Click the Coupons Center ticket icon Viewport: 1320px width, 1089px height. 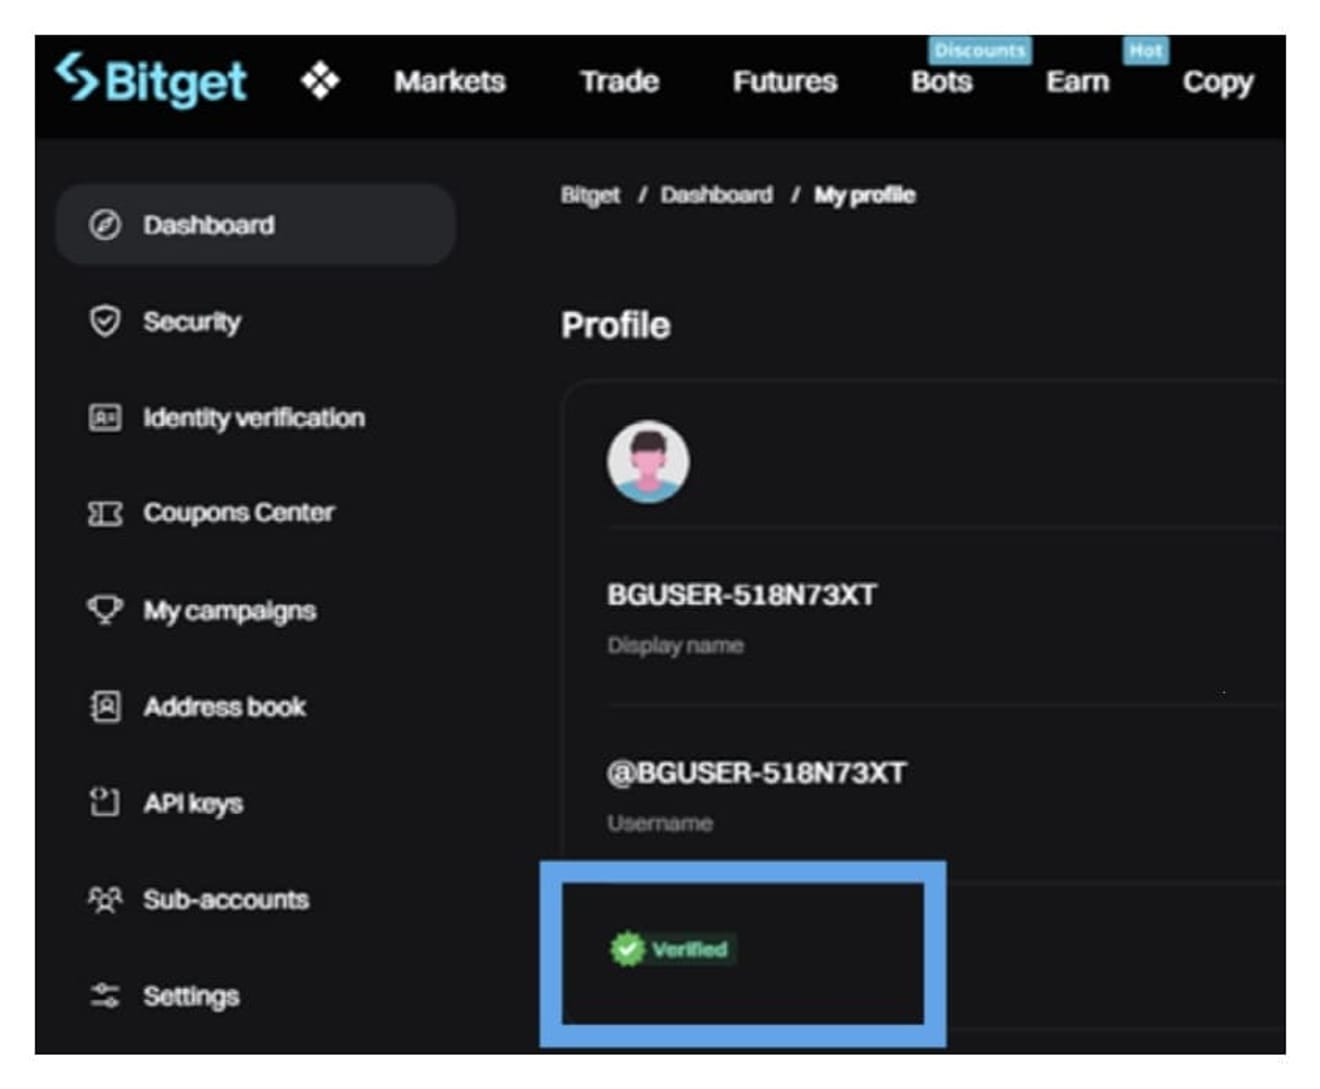105,513
